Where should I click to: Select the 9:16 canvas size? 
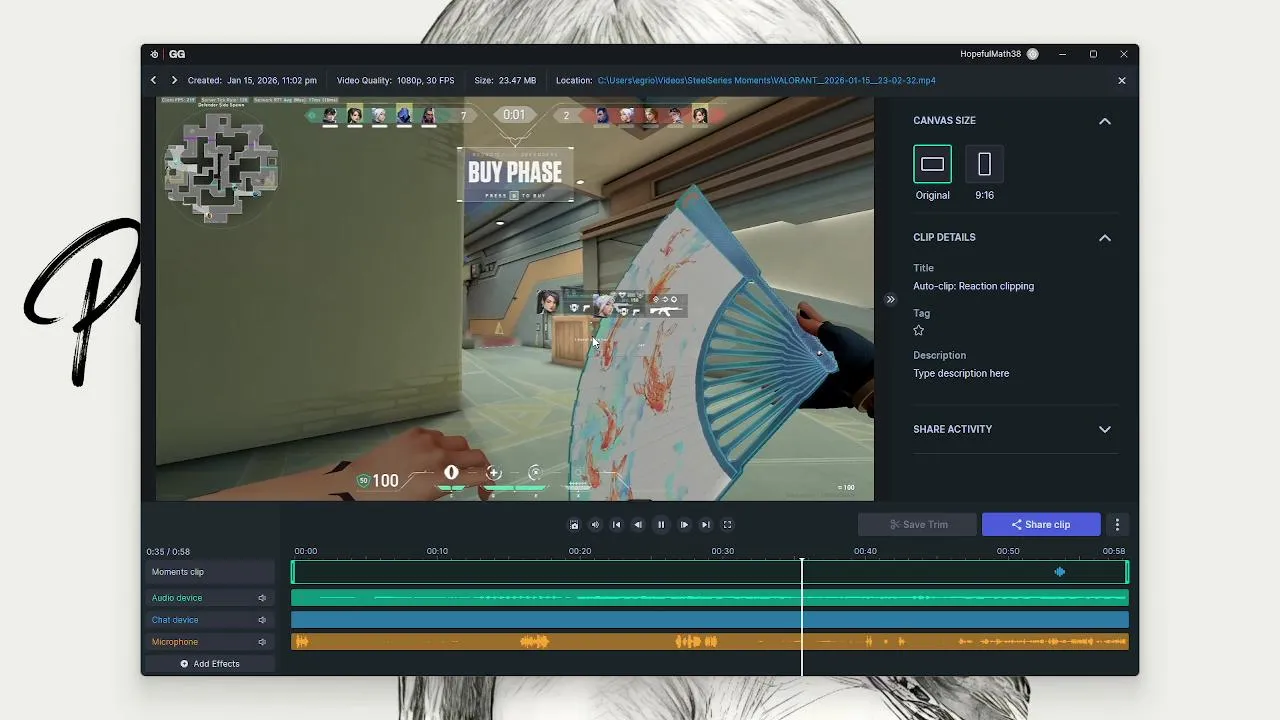(x=984, y=164)
